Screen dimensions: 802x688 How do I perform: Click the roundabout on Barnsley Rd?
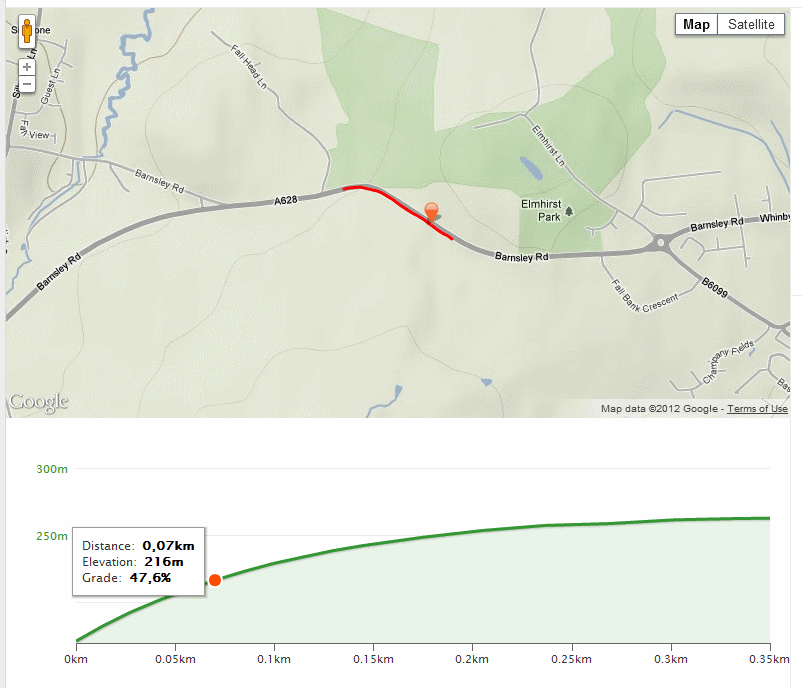pos(661,242)
